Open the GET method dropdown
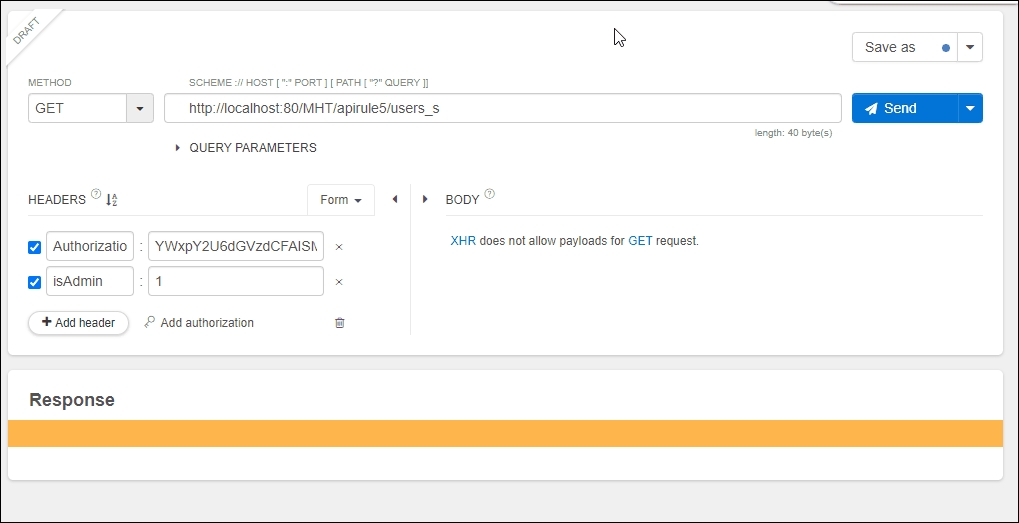 click(x=139, y=108)
